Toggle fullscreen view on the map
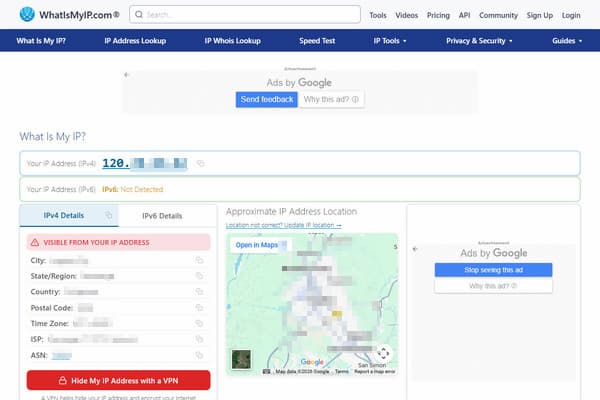Image resolution: width=600 pixels, height=400 pixels. [x=383, y=353]
